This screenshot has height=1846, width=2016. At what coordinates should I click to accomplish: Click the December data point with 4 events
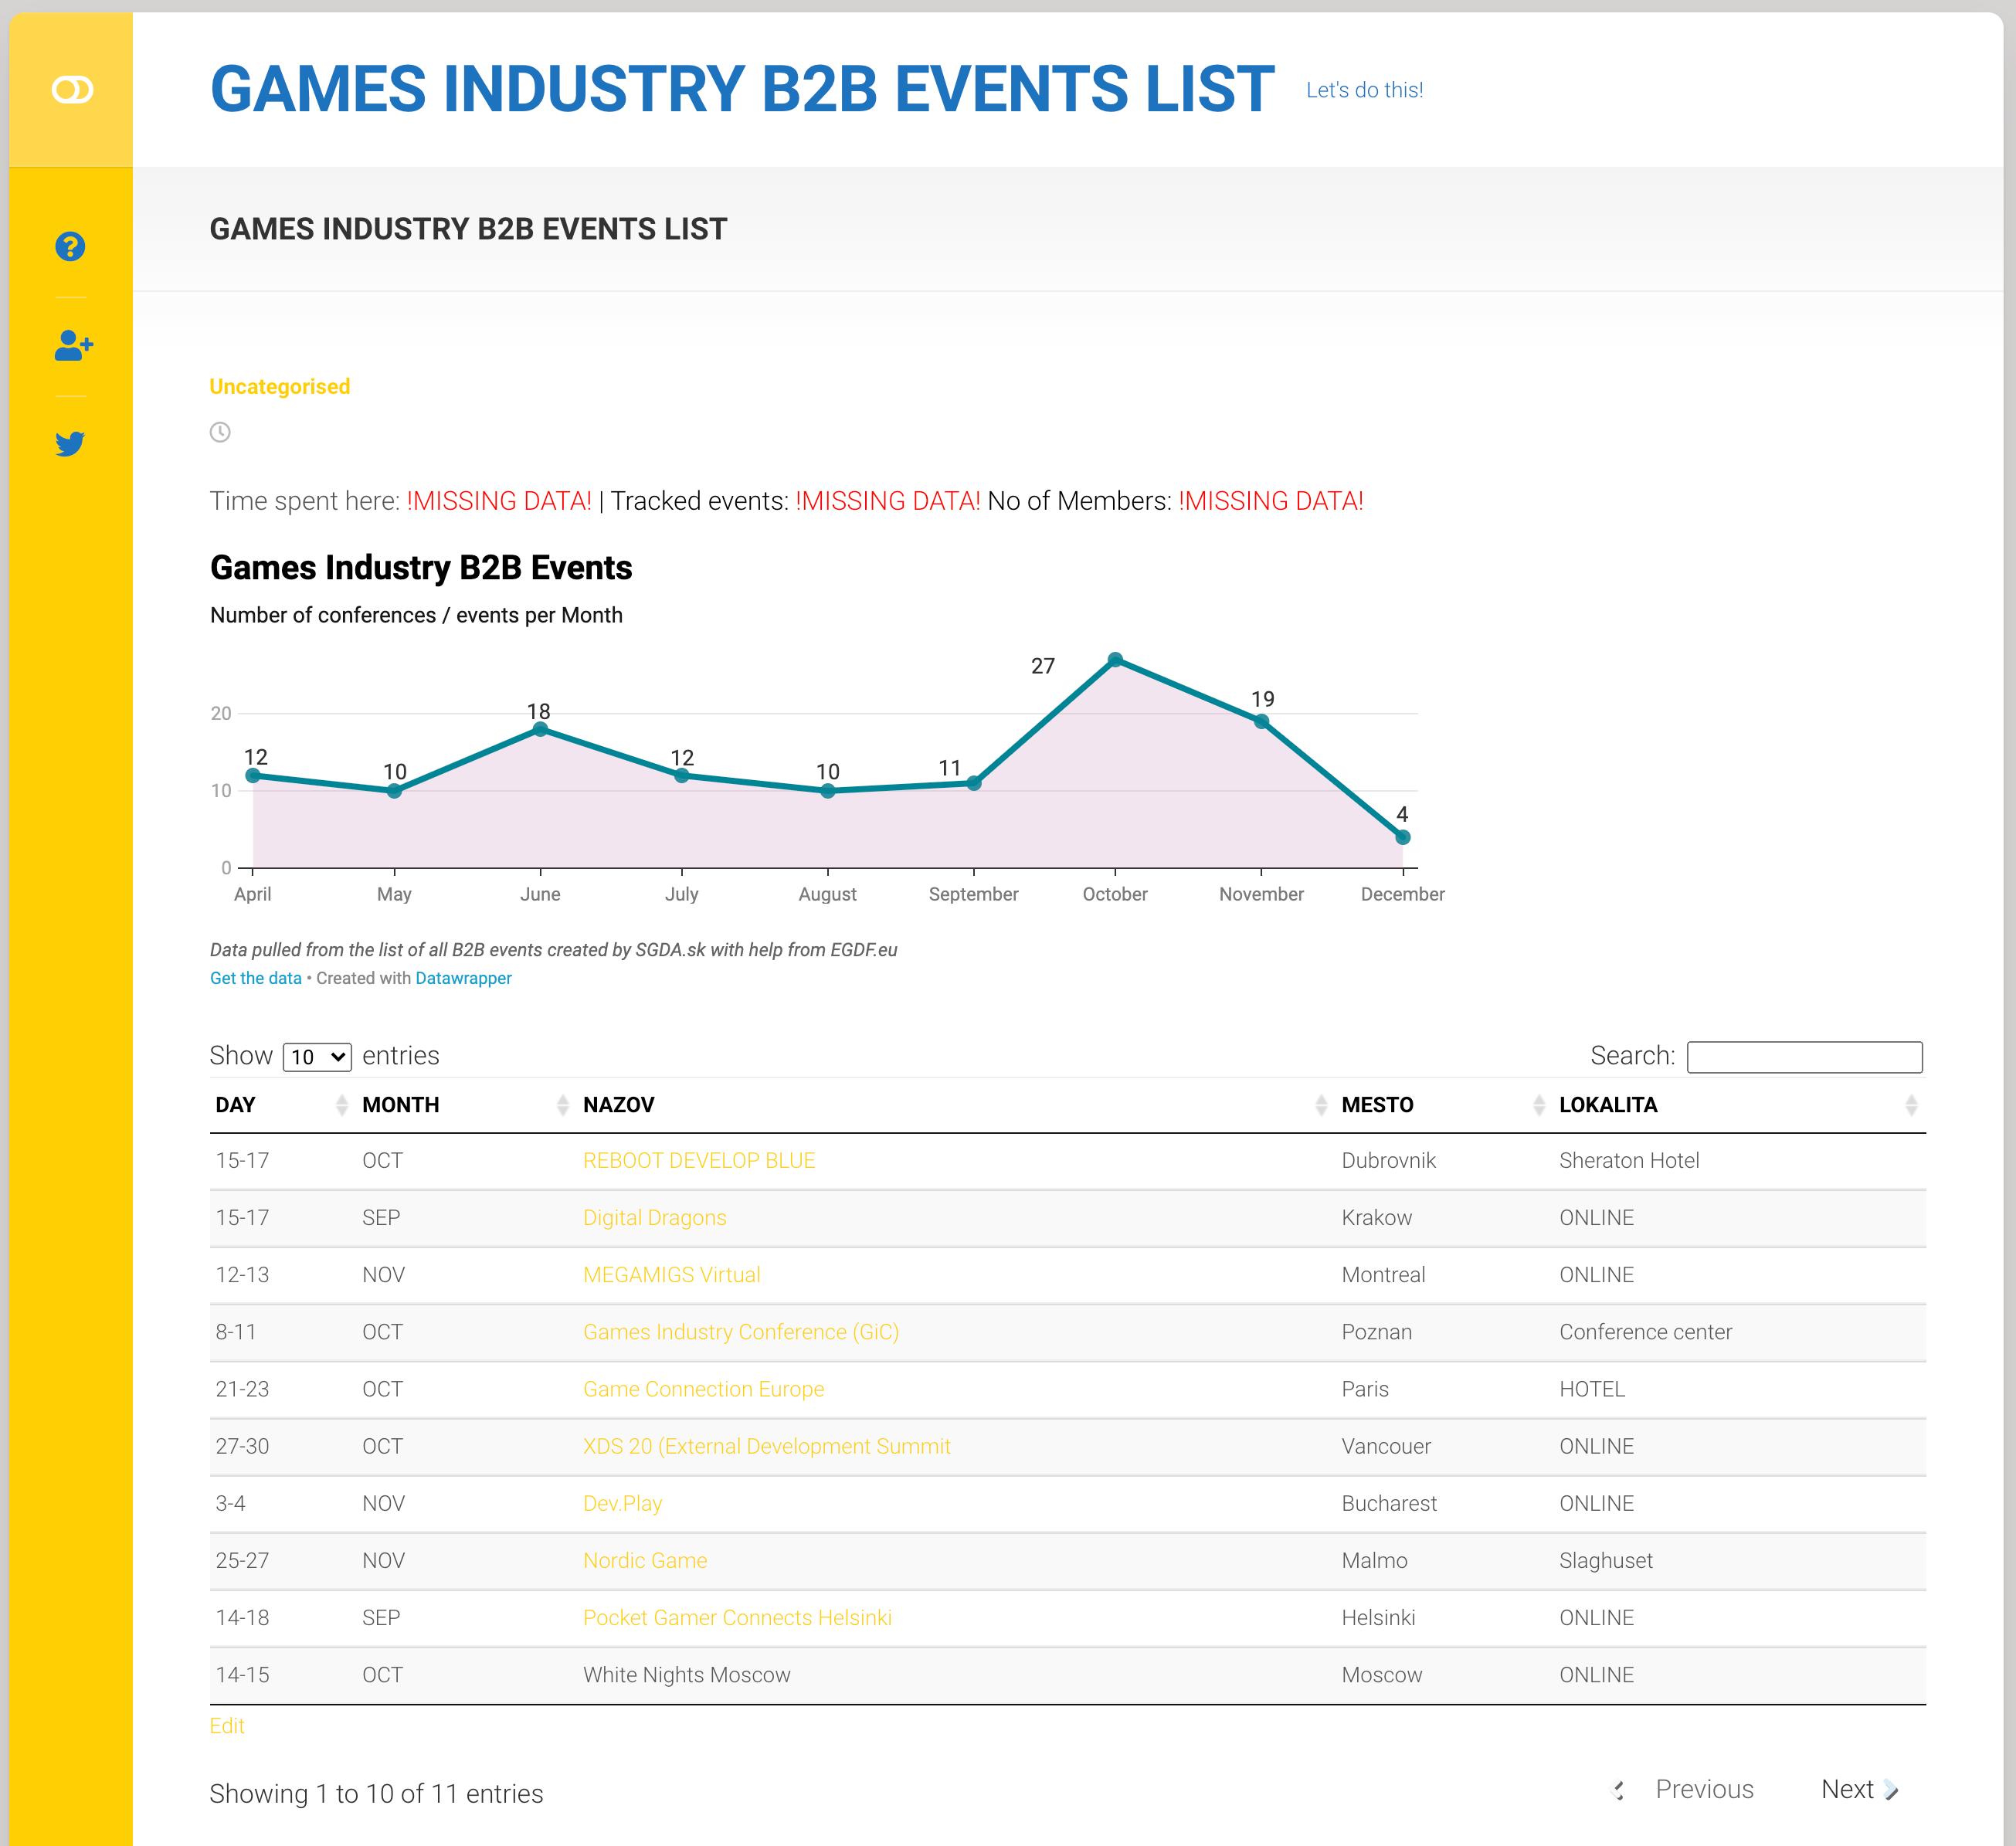[1403, 837]
